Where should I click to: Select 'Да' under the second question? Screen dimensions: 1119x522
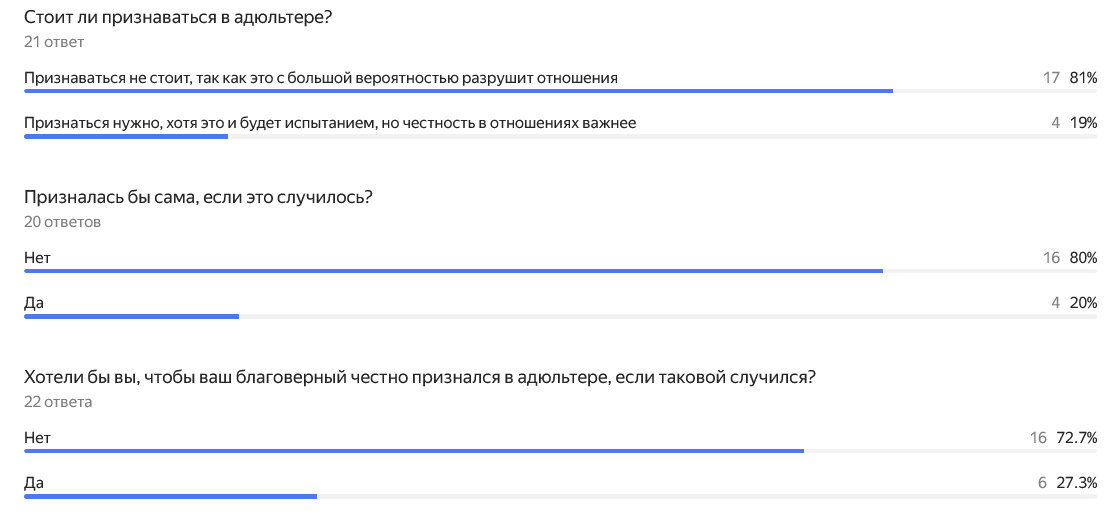[x=34, y=302]
